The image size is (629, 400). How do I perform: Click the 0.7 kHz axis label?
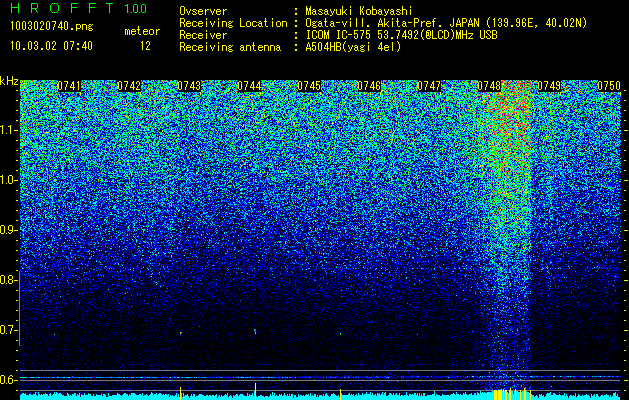[8, 330]
